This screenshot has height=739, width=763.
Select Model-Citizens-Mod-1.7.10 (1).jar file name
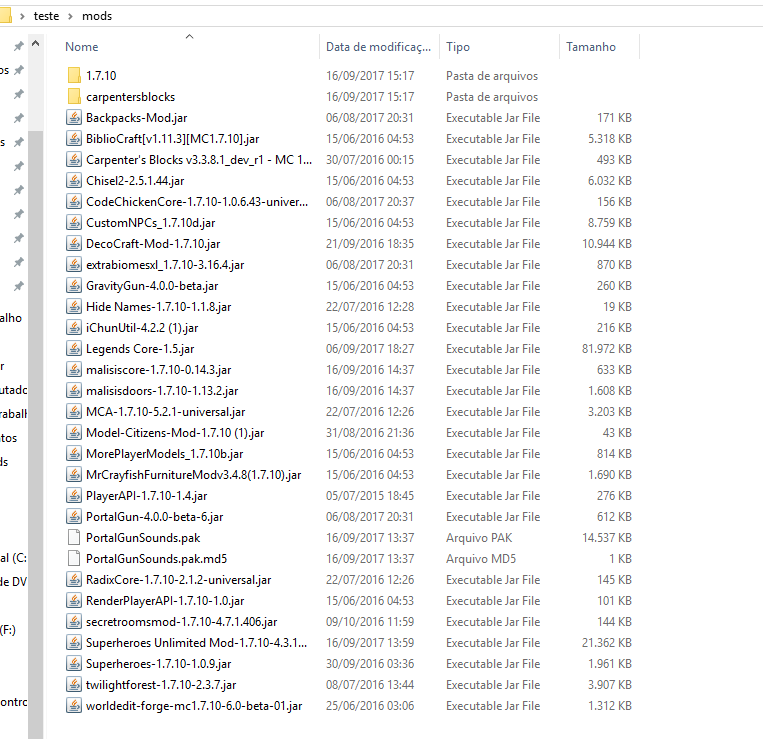[175, 433]
